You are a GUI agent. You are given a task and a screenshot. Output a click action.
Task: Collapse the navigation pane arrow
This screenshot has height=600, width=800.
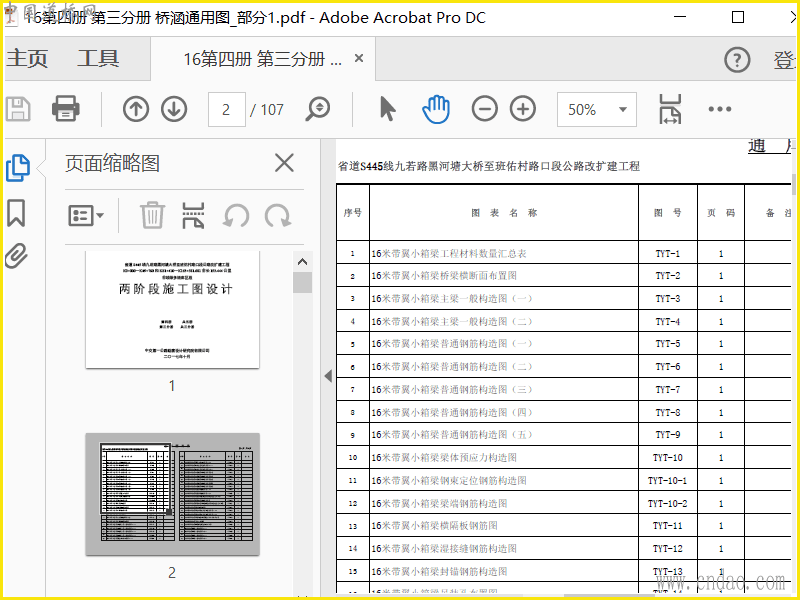(x=328, y=377)
